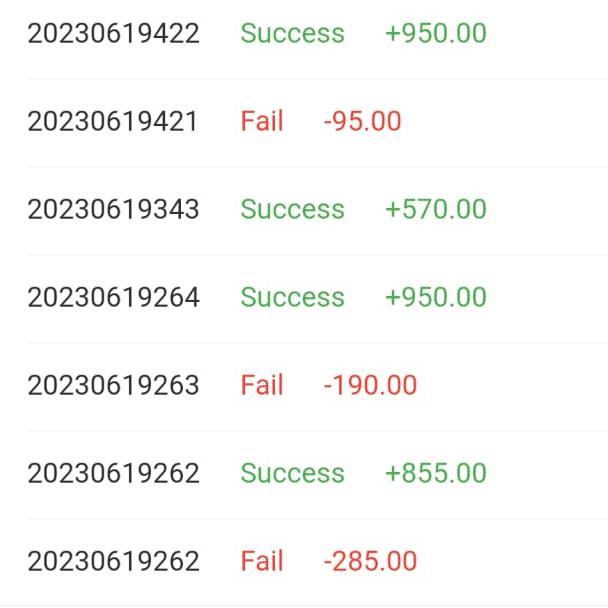Click Success status for period 20230619422
Viewport: 608px width, 608px height.
coord(292,33)
